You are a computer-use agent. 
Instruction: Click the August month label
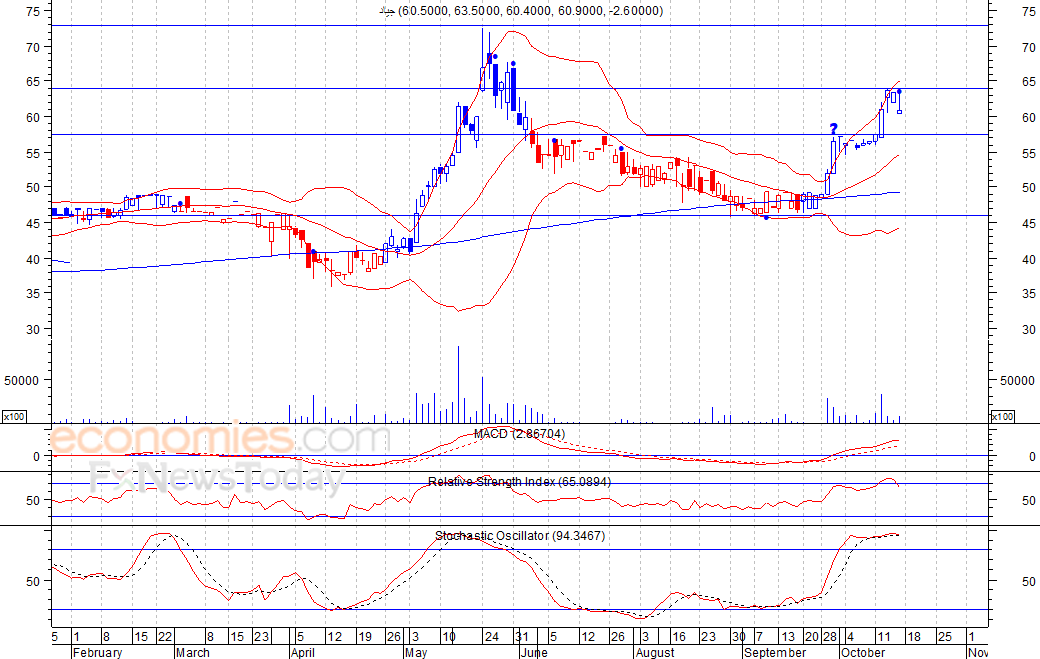(x=655, y=652)
